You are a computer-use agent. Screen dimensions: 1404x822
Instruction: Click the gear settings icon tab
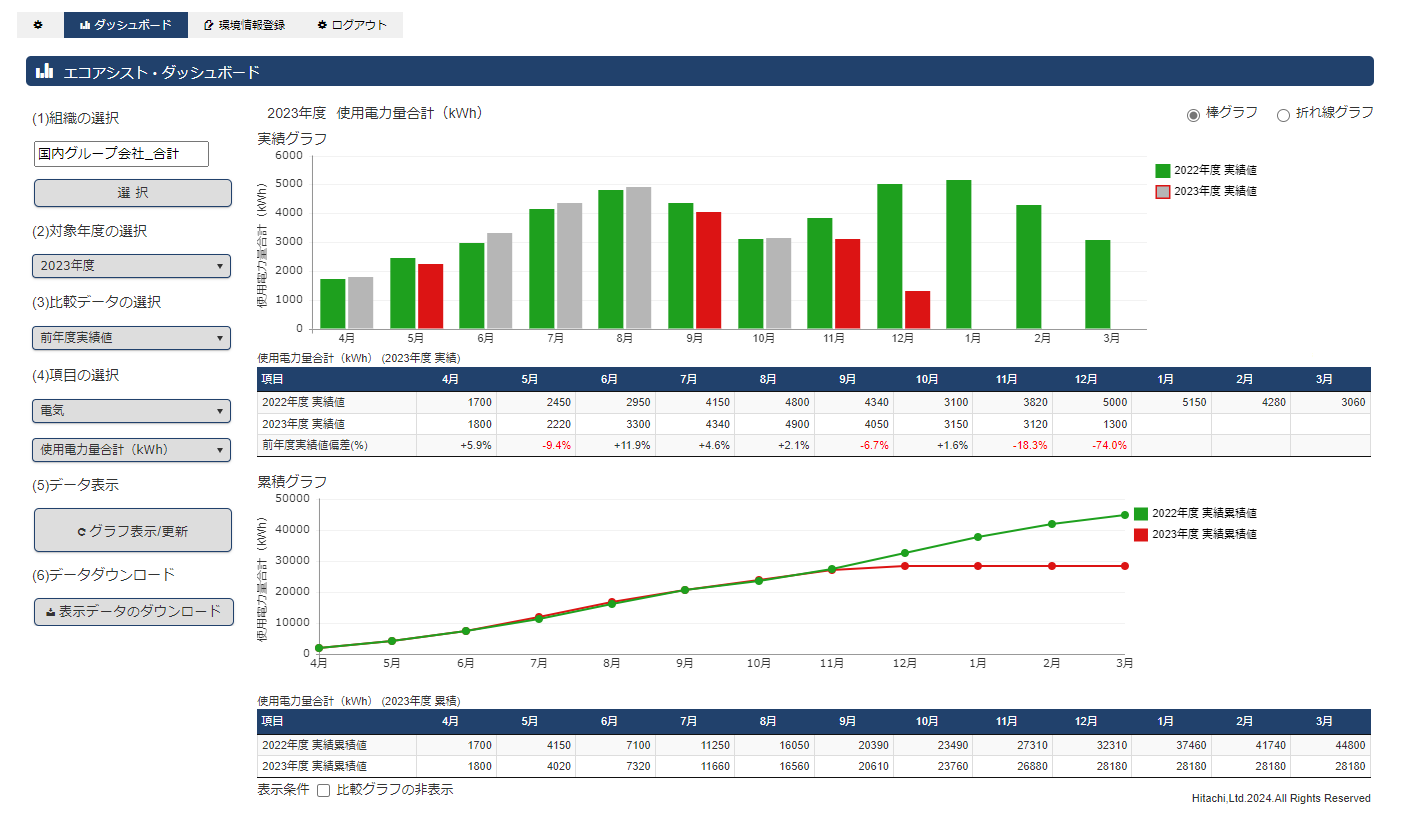(38, 25)
